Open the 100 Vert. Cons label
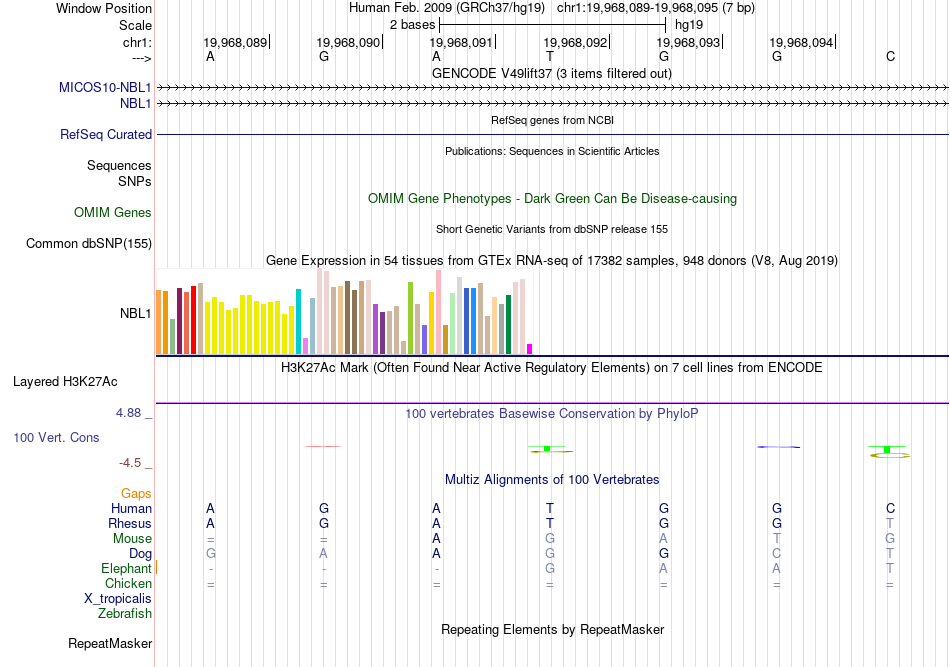950x667 pixels. click(x=56, y=437)
